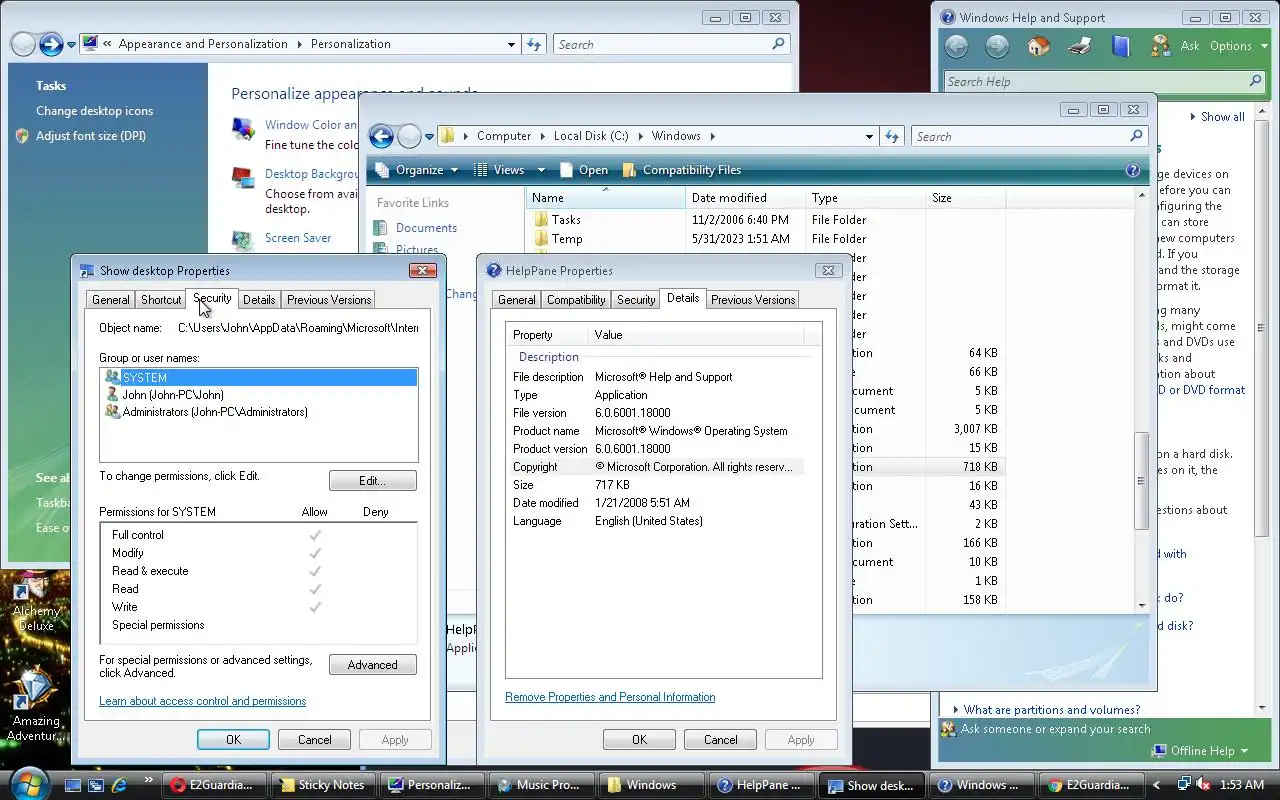Click the scroll down arrow in Explorer list
Image resolution: width=1280 pixels, height=800 pixels.
pyautogui.click(x=1142, y=605)
